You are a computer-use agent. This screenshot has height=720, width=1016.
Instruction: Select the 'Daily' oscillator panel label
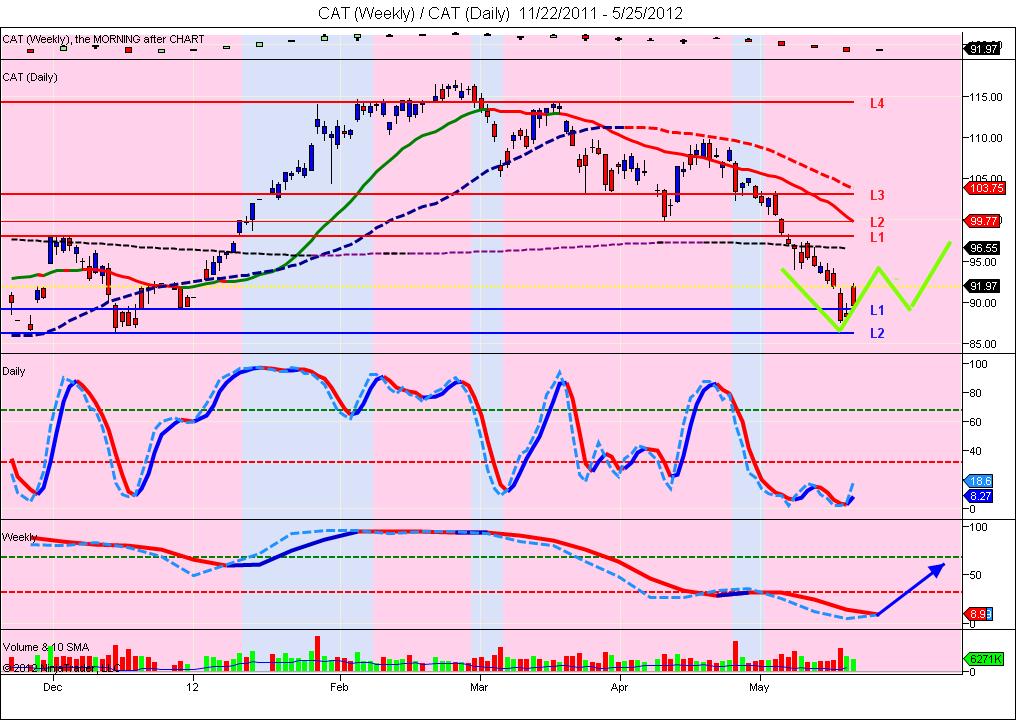pyautogui.click(x=14, y=371)
